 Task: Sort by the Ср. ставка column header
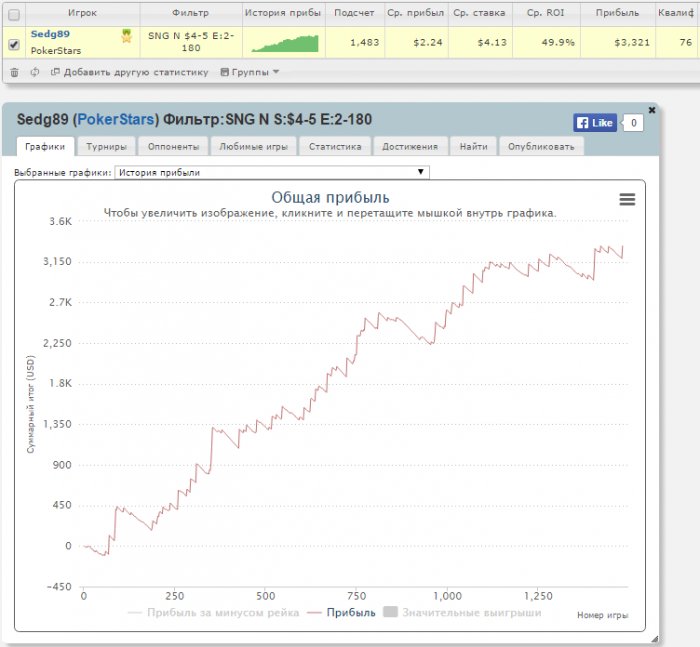point(480,13)
